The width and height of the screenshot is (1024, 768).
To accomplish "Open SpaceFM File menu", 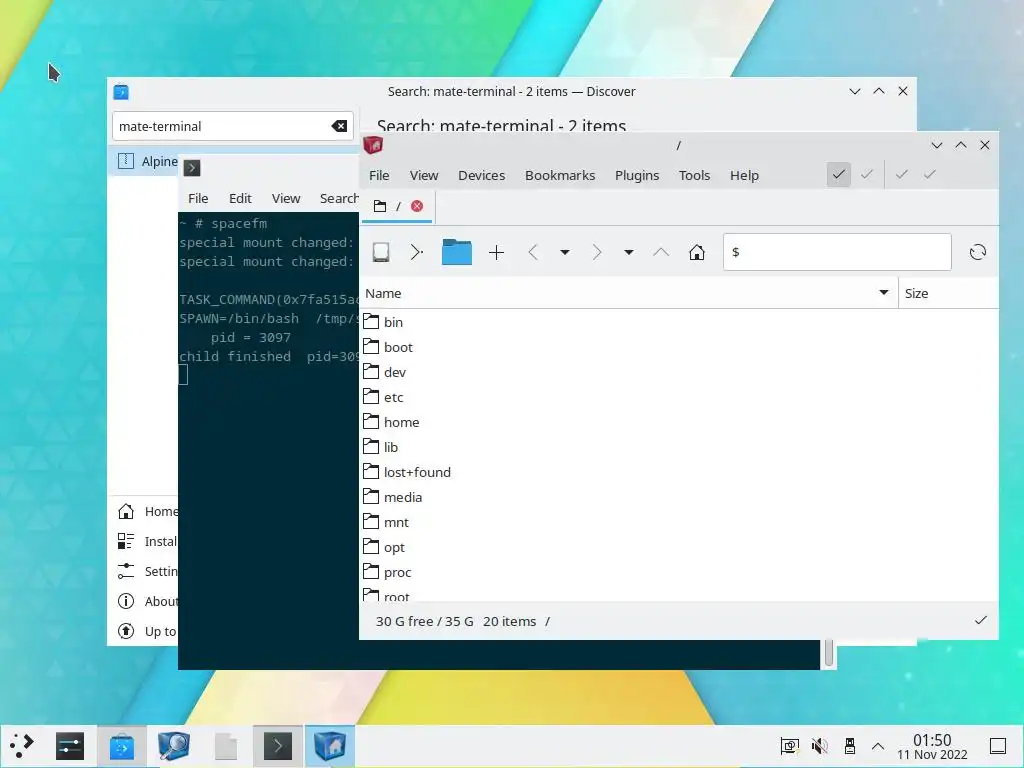I will click(x=379, y=175).
